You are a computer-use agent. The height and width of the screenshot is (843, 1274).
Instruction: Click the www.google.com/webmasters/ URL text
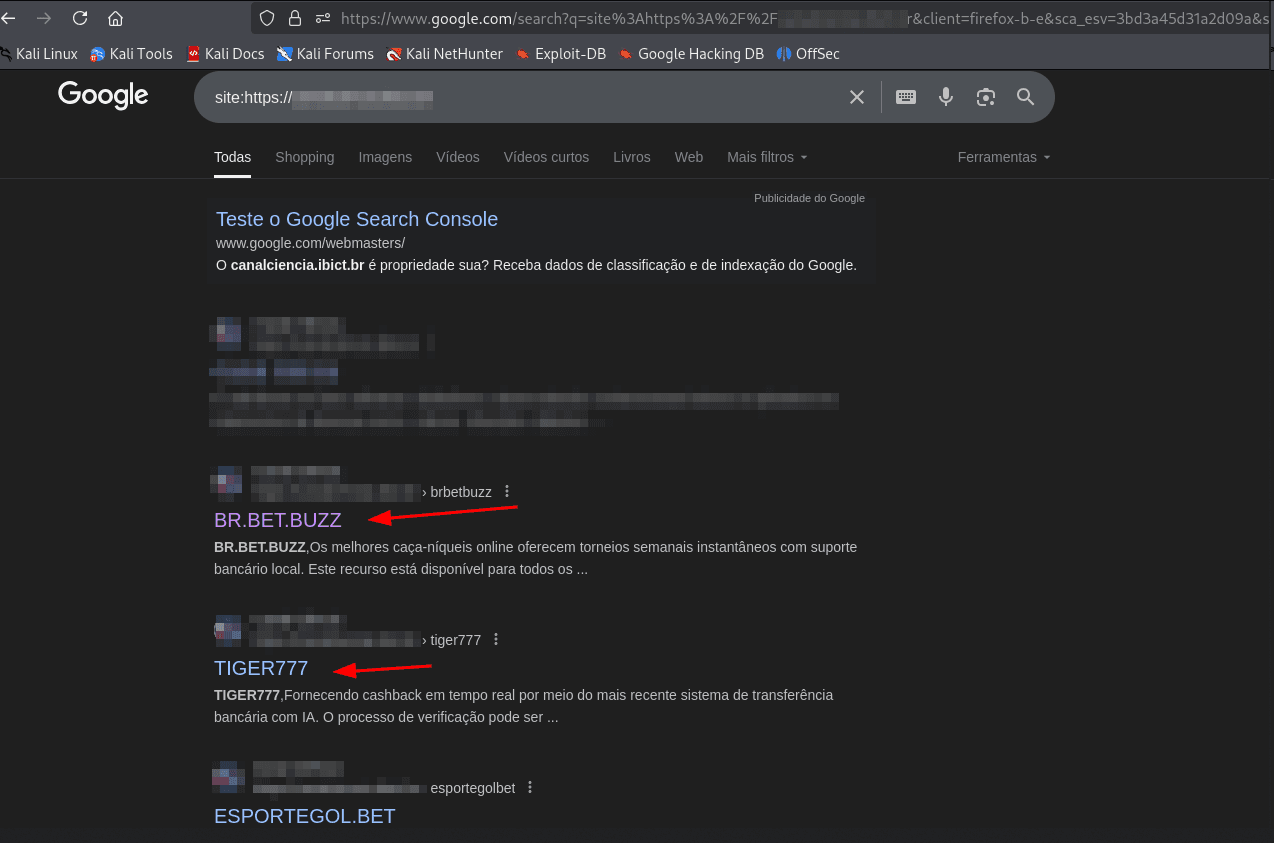tap(310, 243)
